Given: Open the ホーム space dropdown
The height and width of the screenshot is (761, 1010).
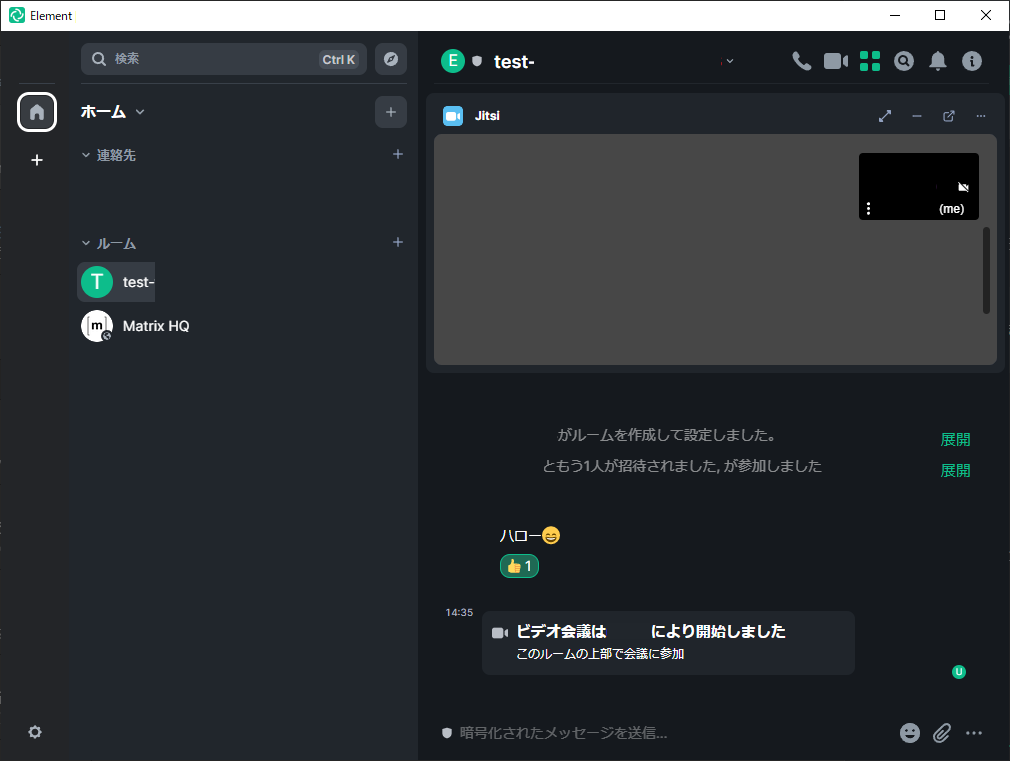Looking at the screenshot, I should click(x=138, y=111).
